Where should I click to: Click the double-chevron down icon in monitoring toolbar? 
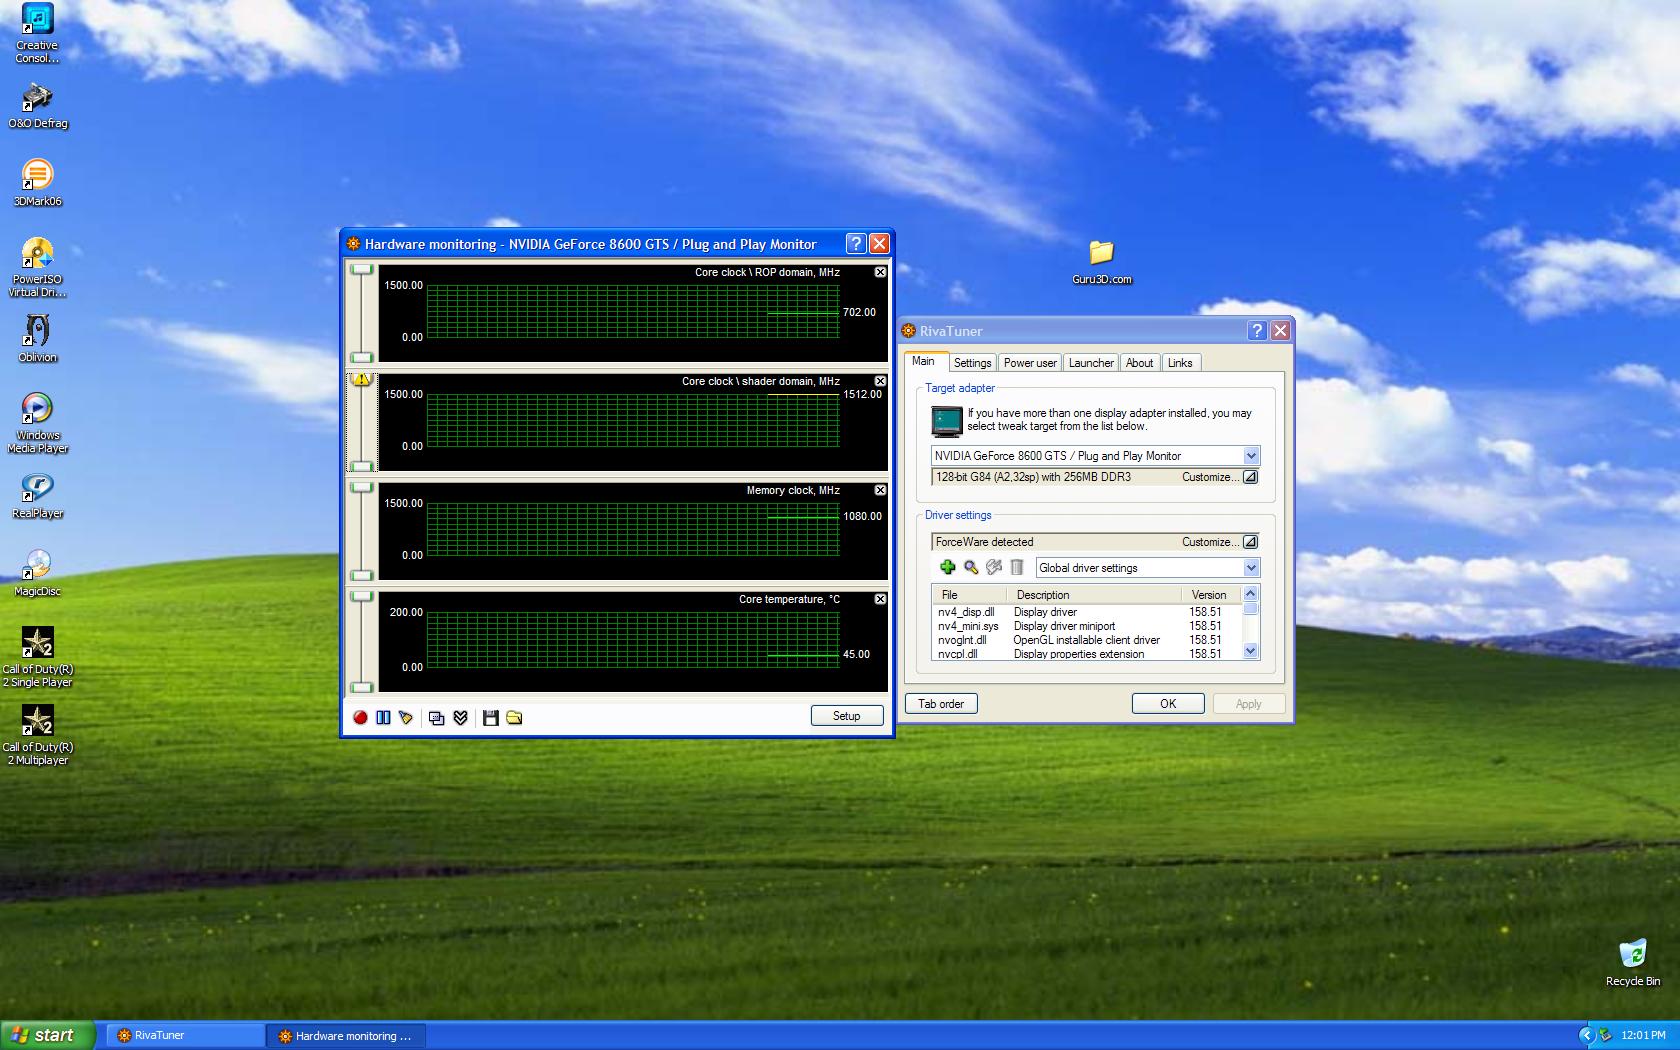[461, 718]
